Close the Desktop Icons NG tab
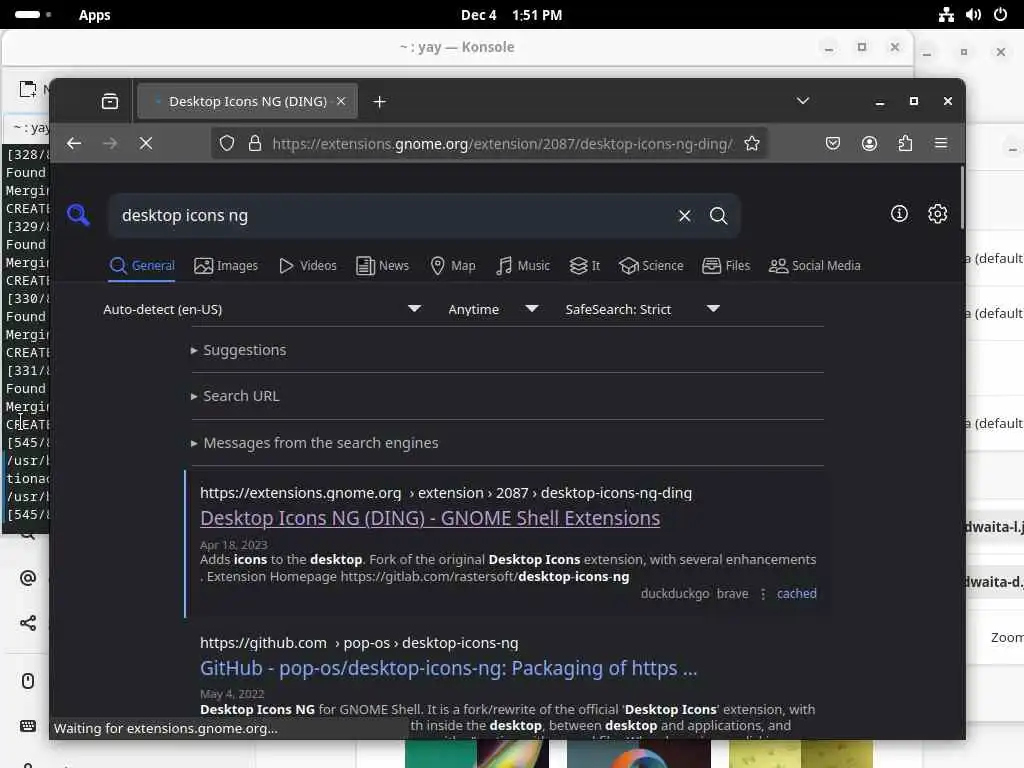The image size is (1024, 768). point(341,101)
